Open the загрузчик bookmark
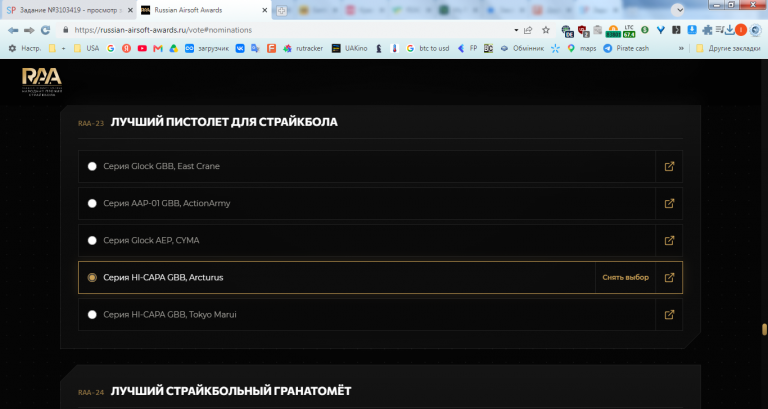768x409 pixels. pos(207,48)
